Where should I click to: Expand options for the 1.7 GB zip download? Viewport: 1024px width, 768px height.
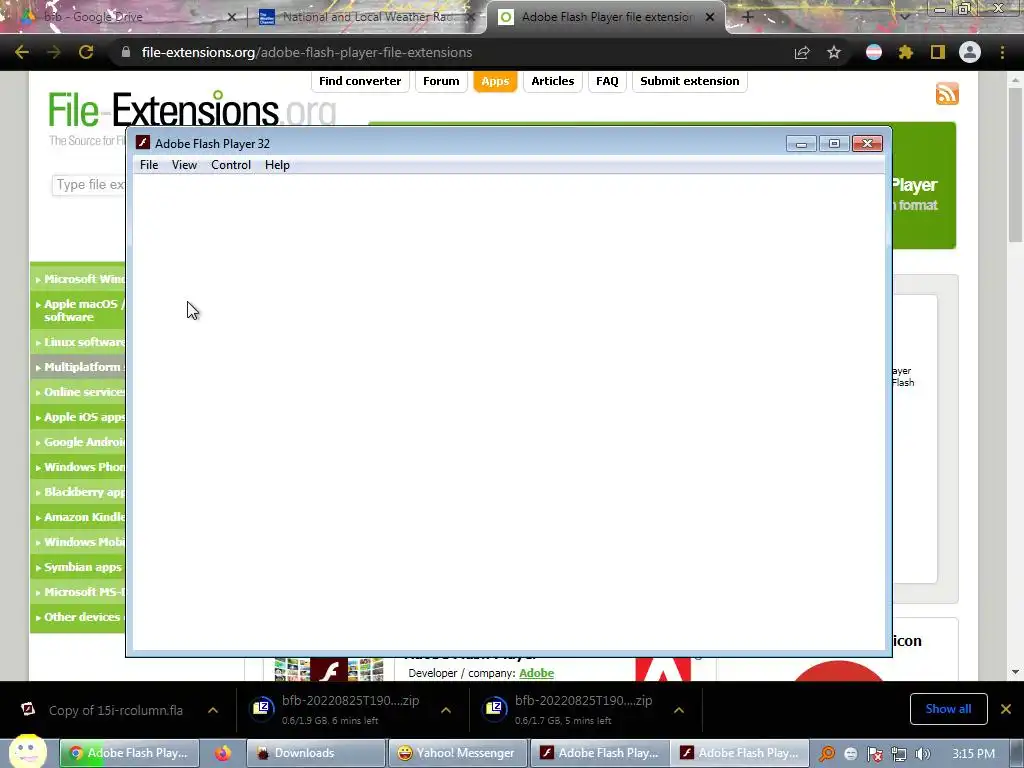pyautogui.click(x=679, y=710)
